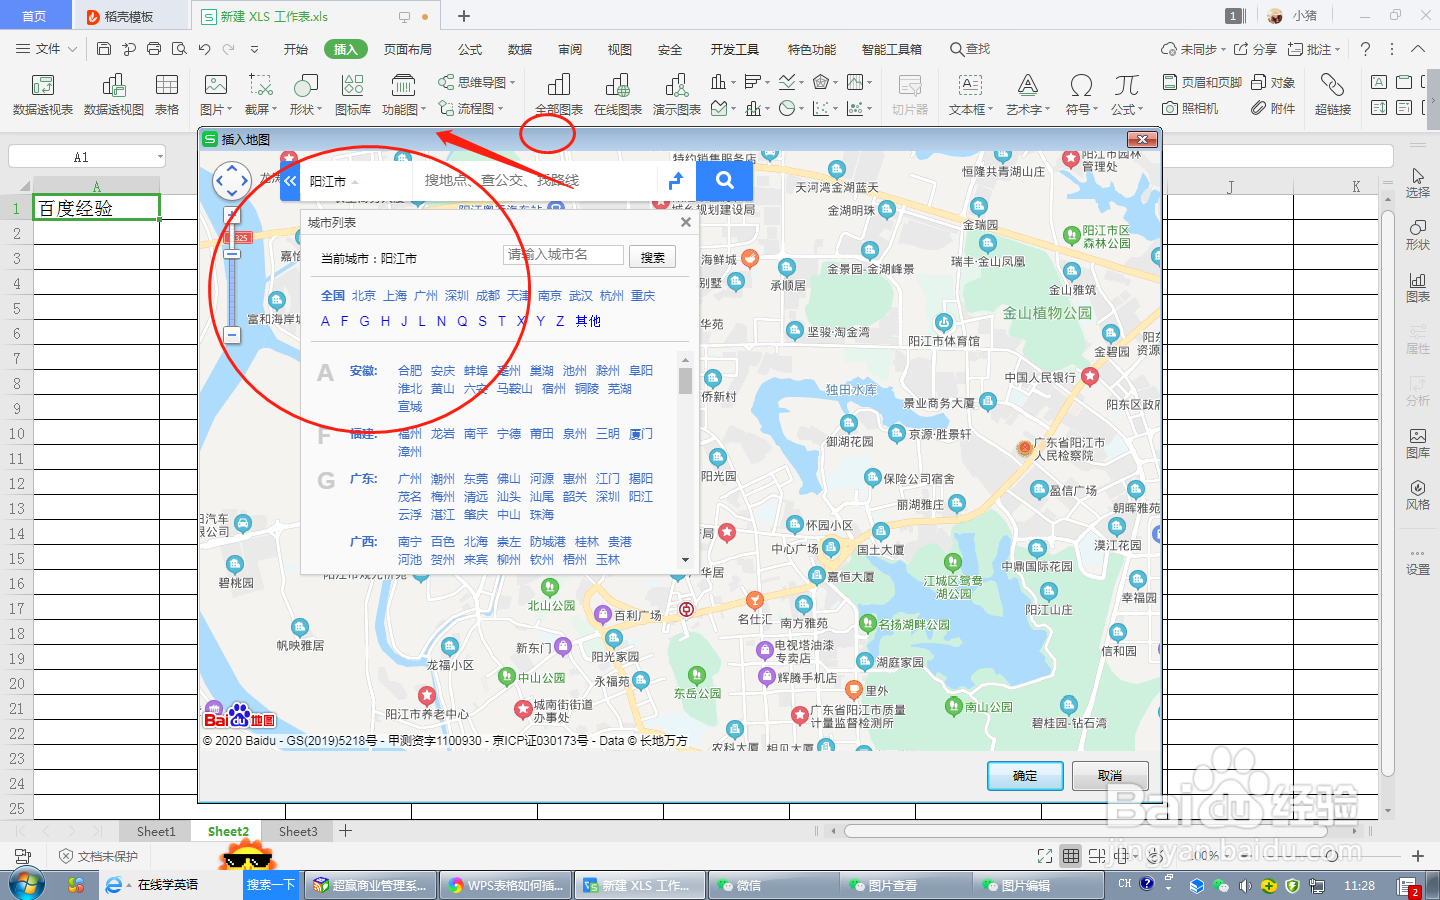The image size is (1440, 900).
Task: Click the map zoom level slider handle
Action: [232, 254]
